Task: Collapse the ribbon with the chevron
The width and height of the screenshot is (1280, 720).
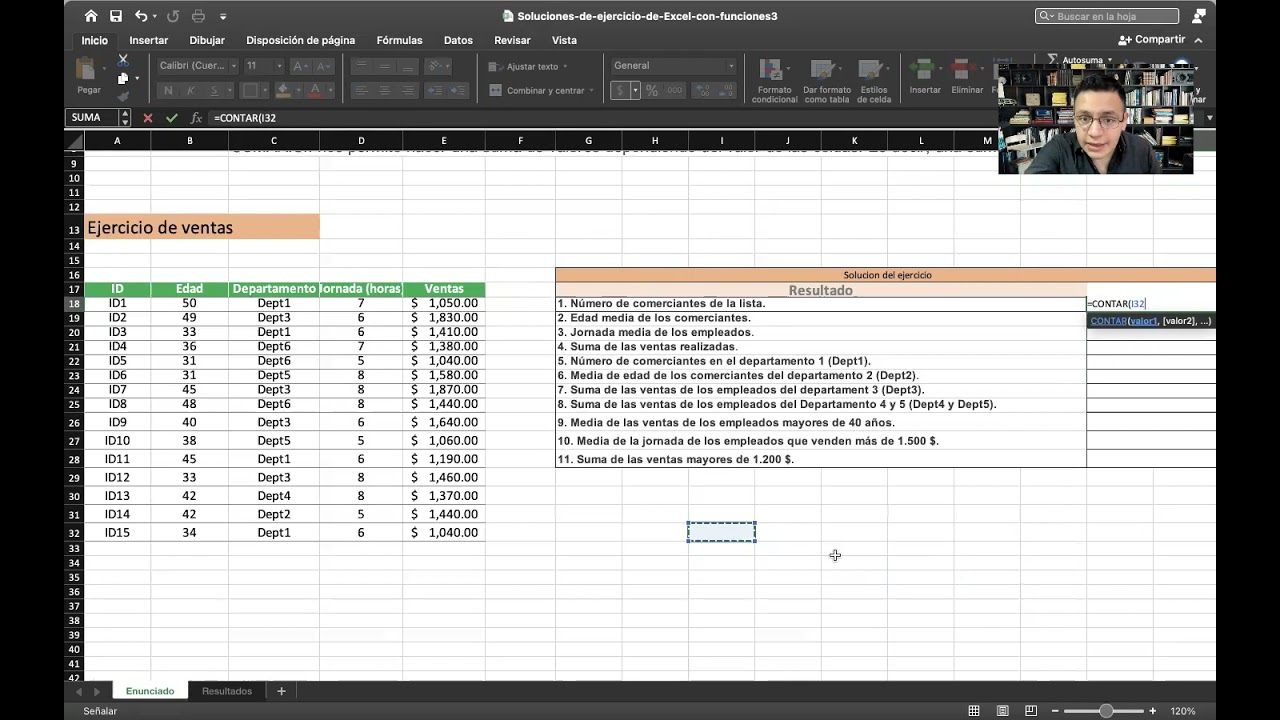Action: pos(1198,40)
